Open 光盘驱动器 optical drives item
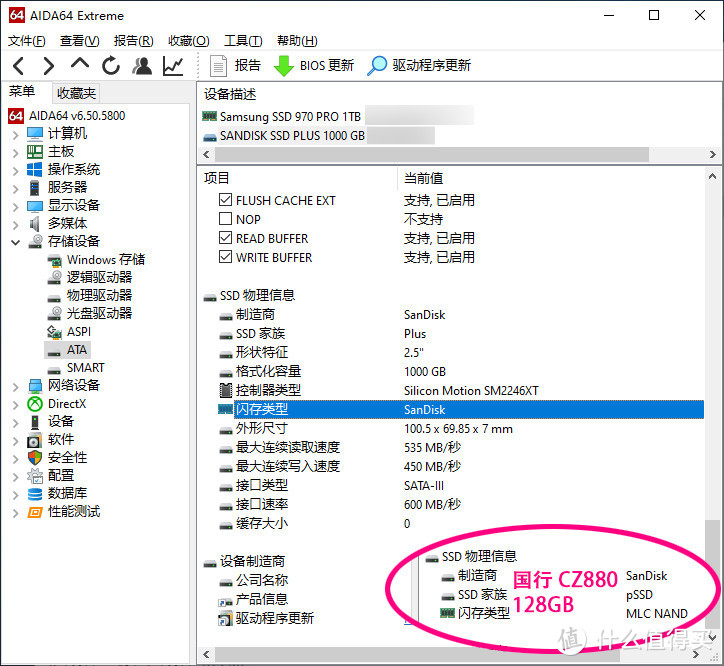The height and width of the screenshot is (666, 724). [90, 313]
